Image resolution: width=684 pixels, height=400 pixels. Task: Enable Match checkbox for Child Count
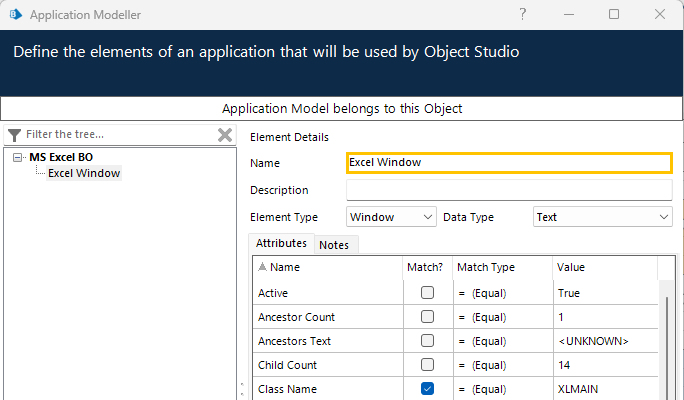pyautogui.click(x=427, y=364)
